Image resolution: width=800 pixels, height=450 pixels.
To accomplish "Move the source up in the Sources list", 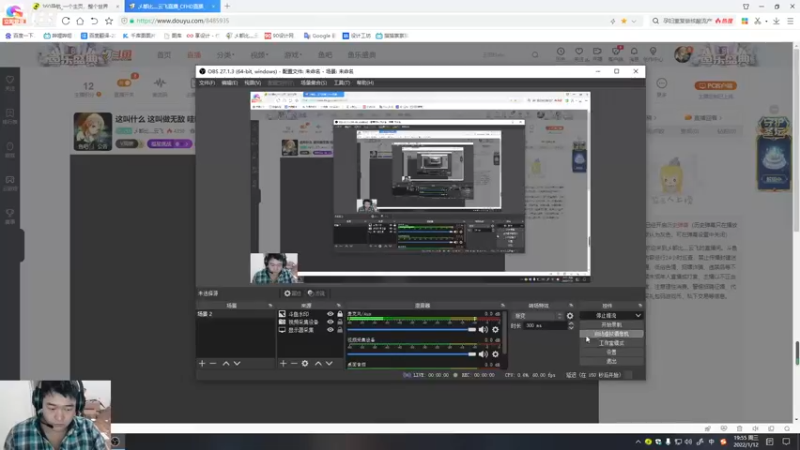I will (x=318, y=363).
